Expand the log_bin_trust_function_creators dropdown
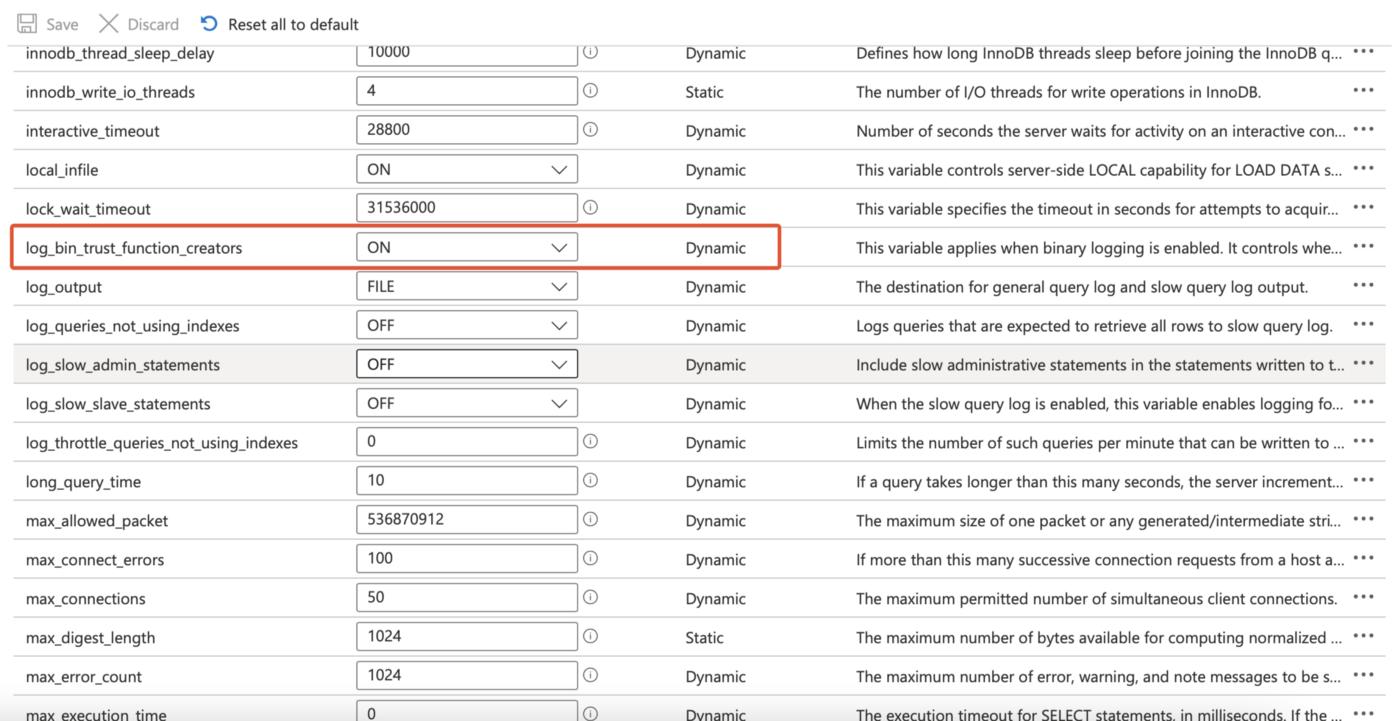The image size is (1400, 721). click(466, 247)
